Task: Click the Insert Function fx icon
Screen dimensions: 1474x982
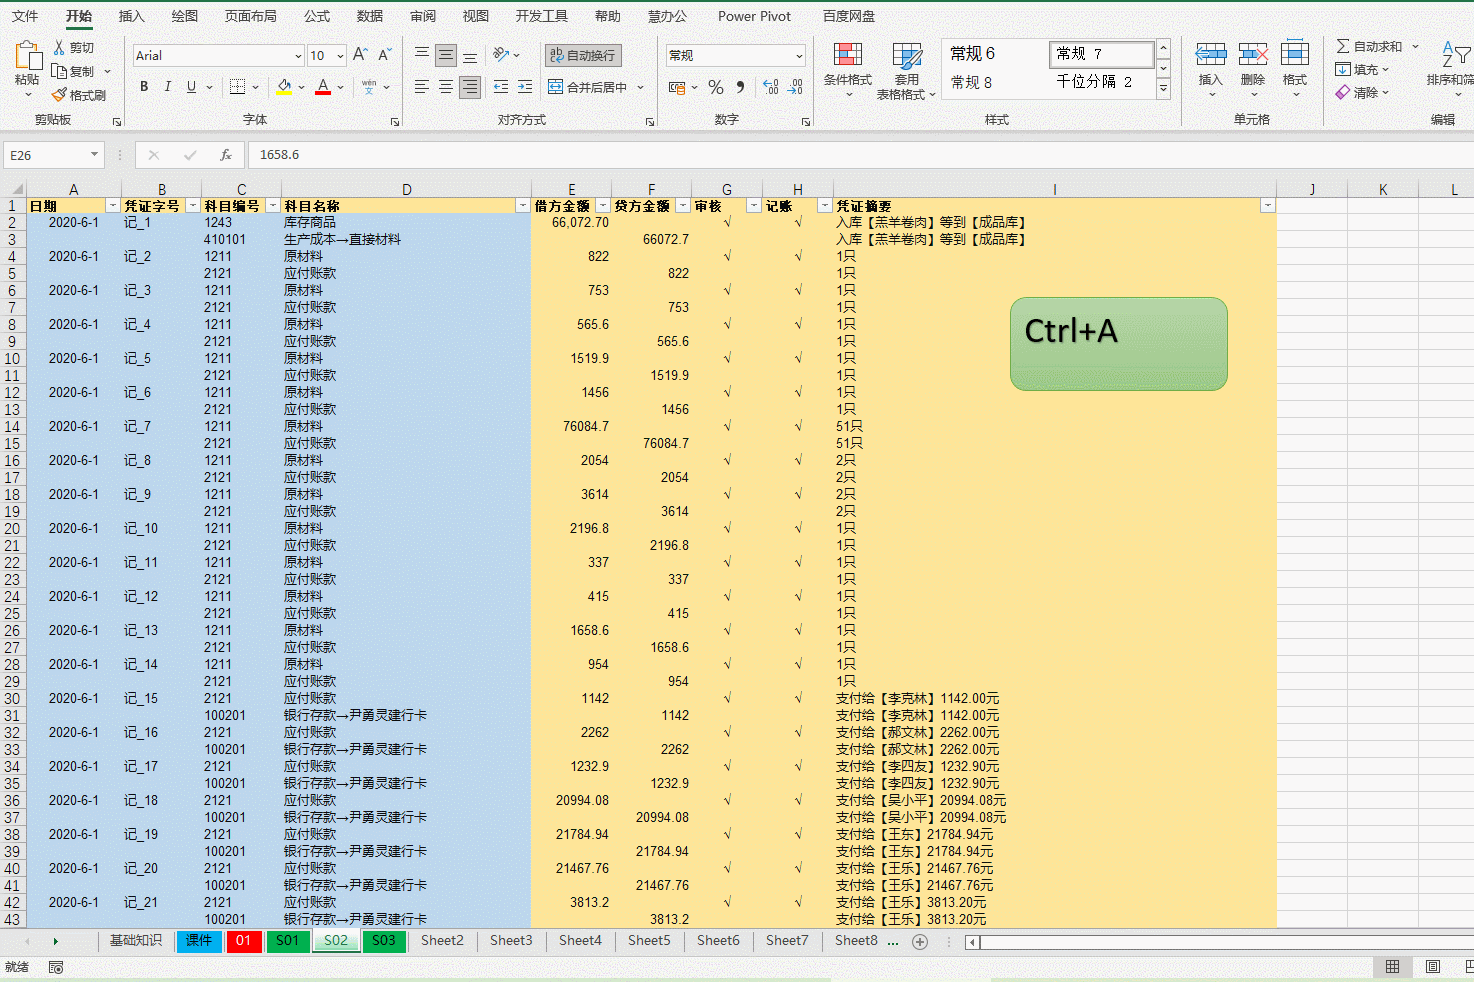Action: tap(226, 155)
